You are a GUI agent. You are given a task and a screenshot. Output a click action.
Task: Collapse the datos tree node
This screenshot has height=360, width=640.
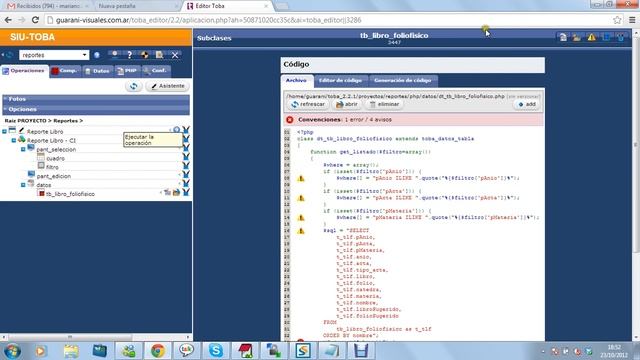pyautogui.click(x=23, y=185)
